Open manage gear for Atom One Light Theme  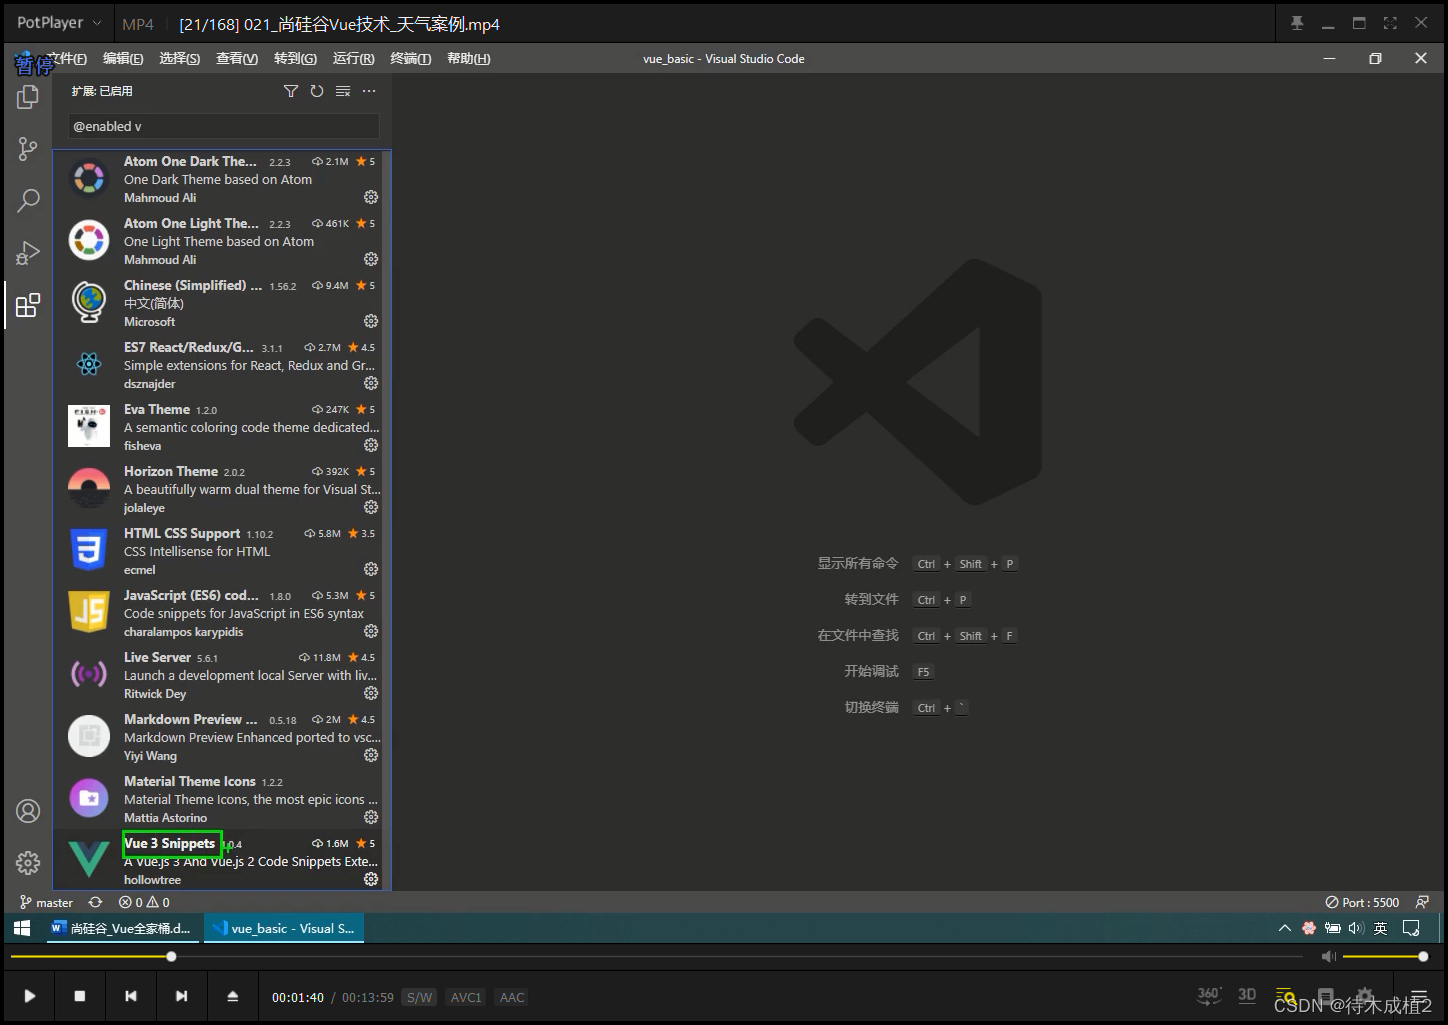coord(371,259)
